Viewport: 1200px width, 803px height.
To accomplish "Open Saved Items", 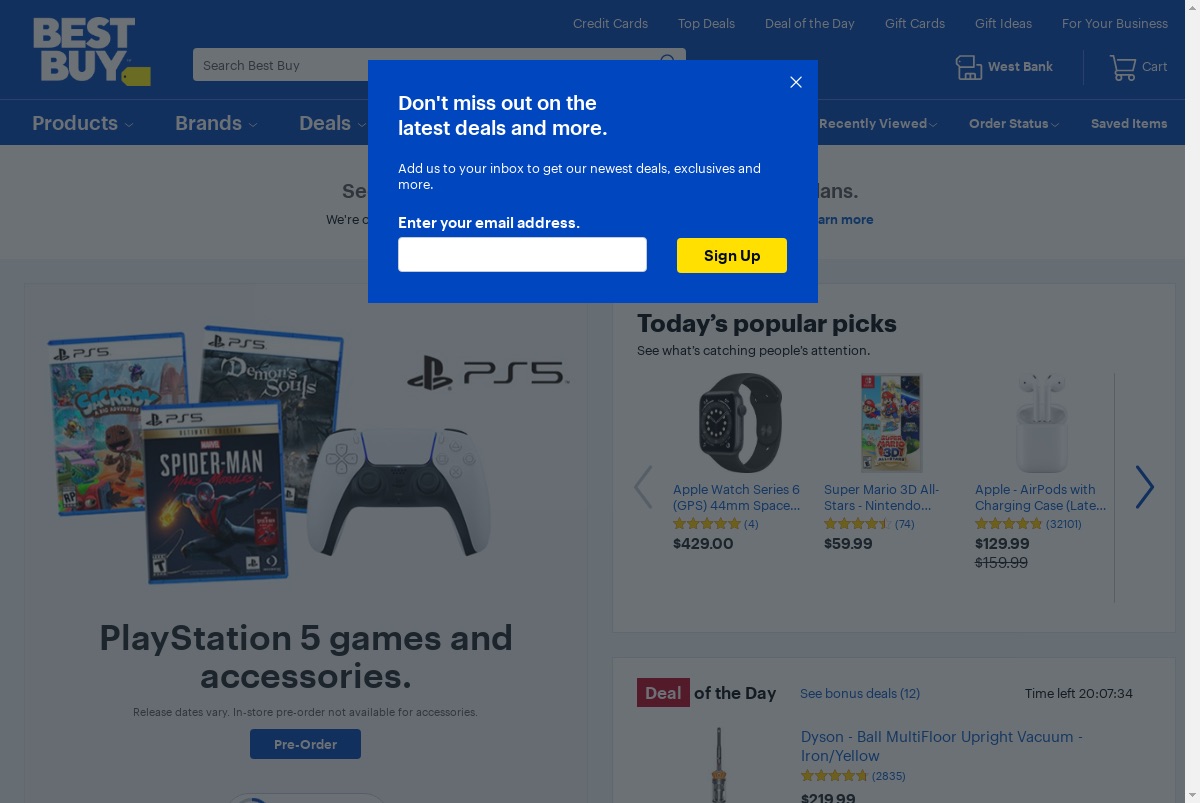I will [1129, 124].
